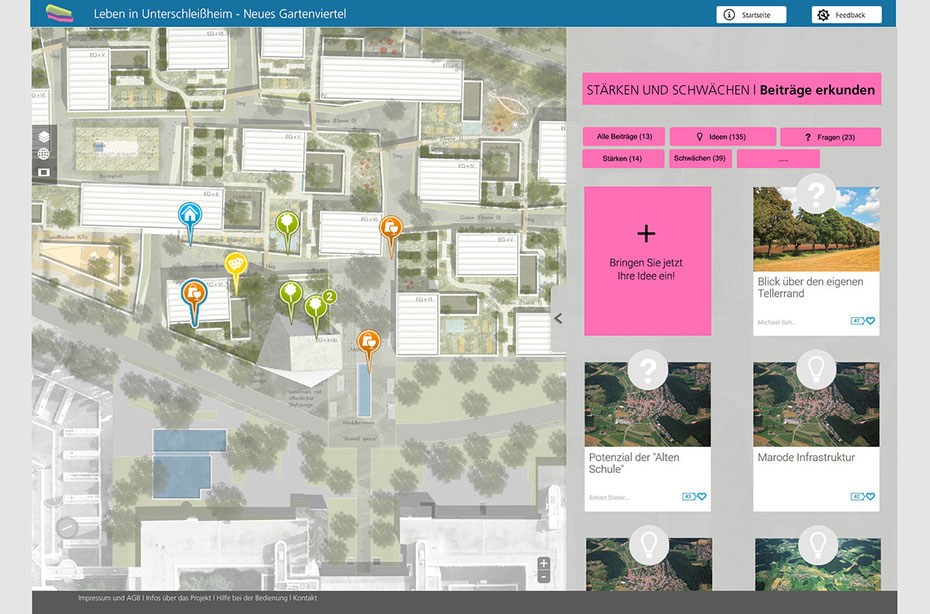Open the Feedback button
930x614 pixels.
[x=846, y=15]
